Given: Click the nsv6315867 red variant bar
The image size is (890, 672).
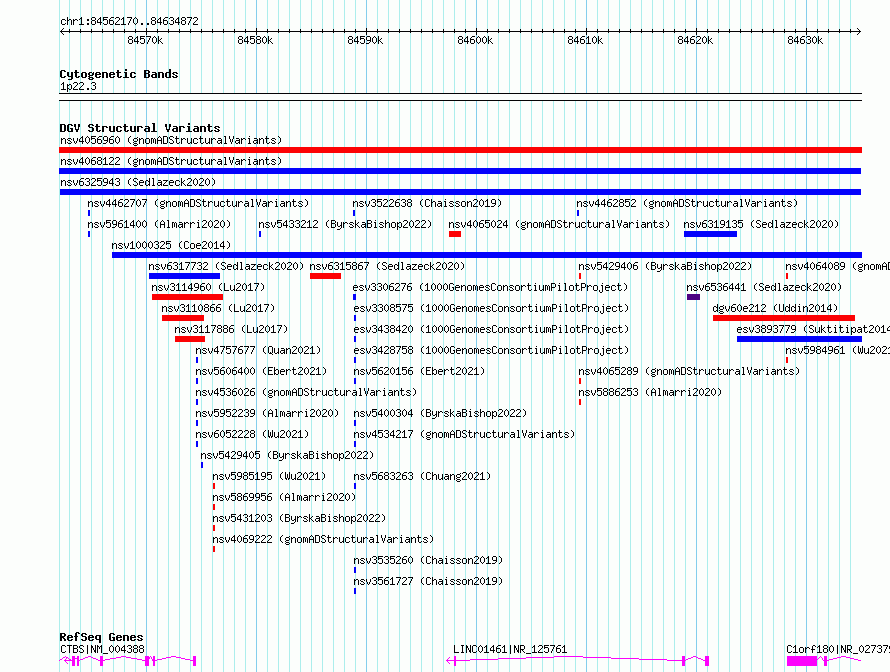Looking at the screenshot, I should point(325,276).
